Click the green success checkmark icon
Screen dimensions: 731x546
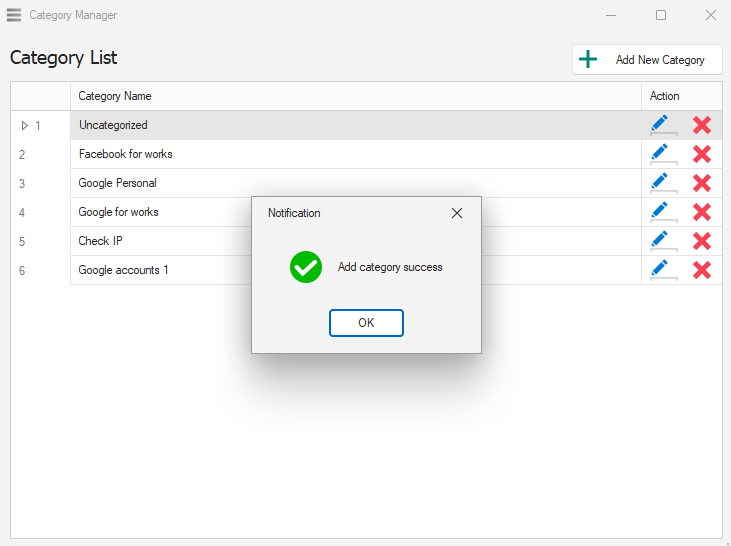[305, 267]
